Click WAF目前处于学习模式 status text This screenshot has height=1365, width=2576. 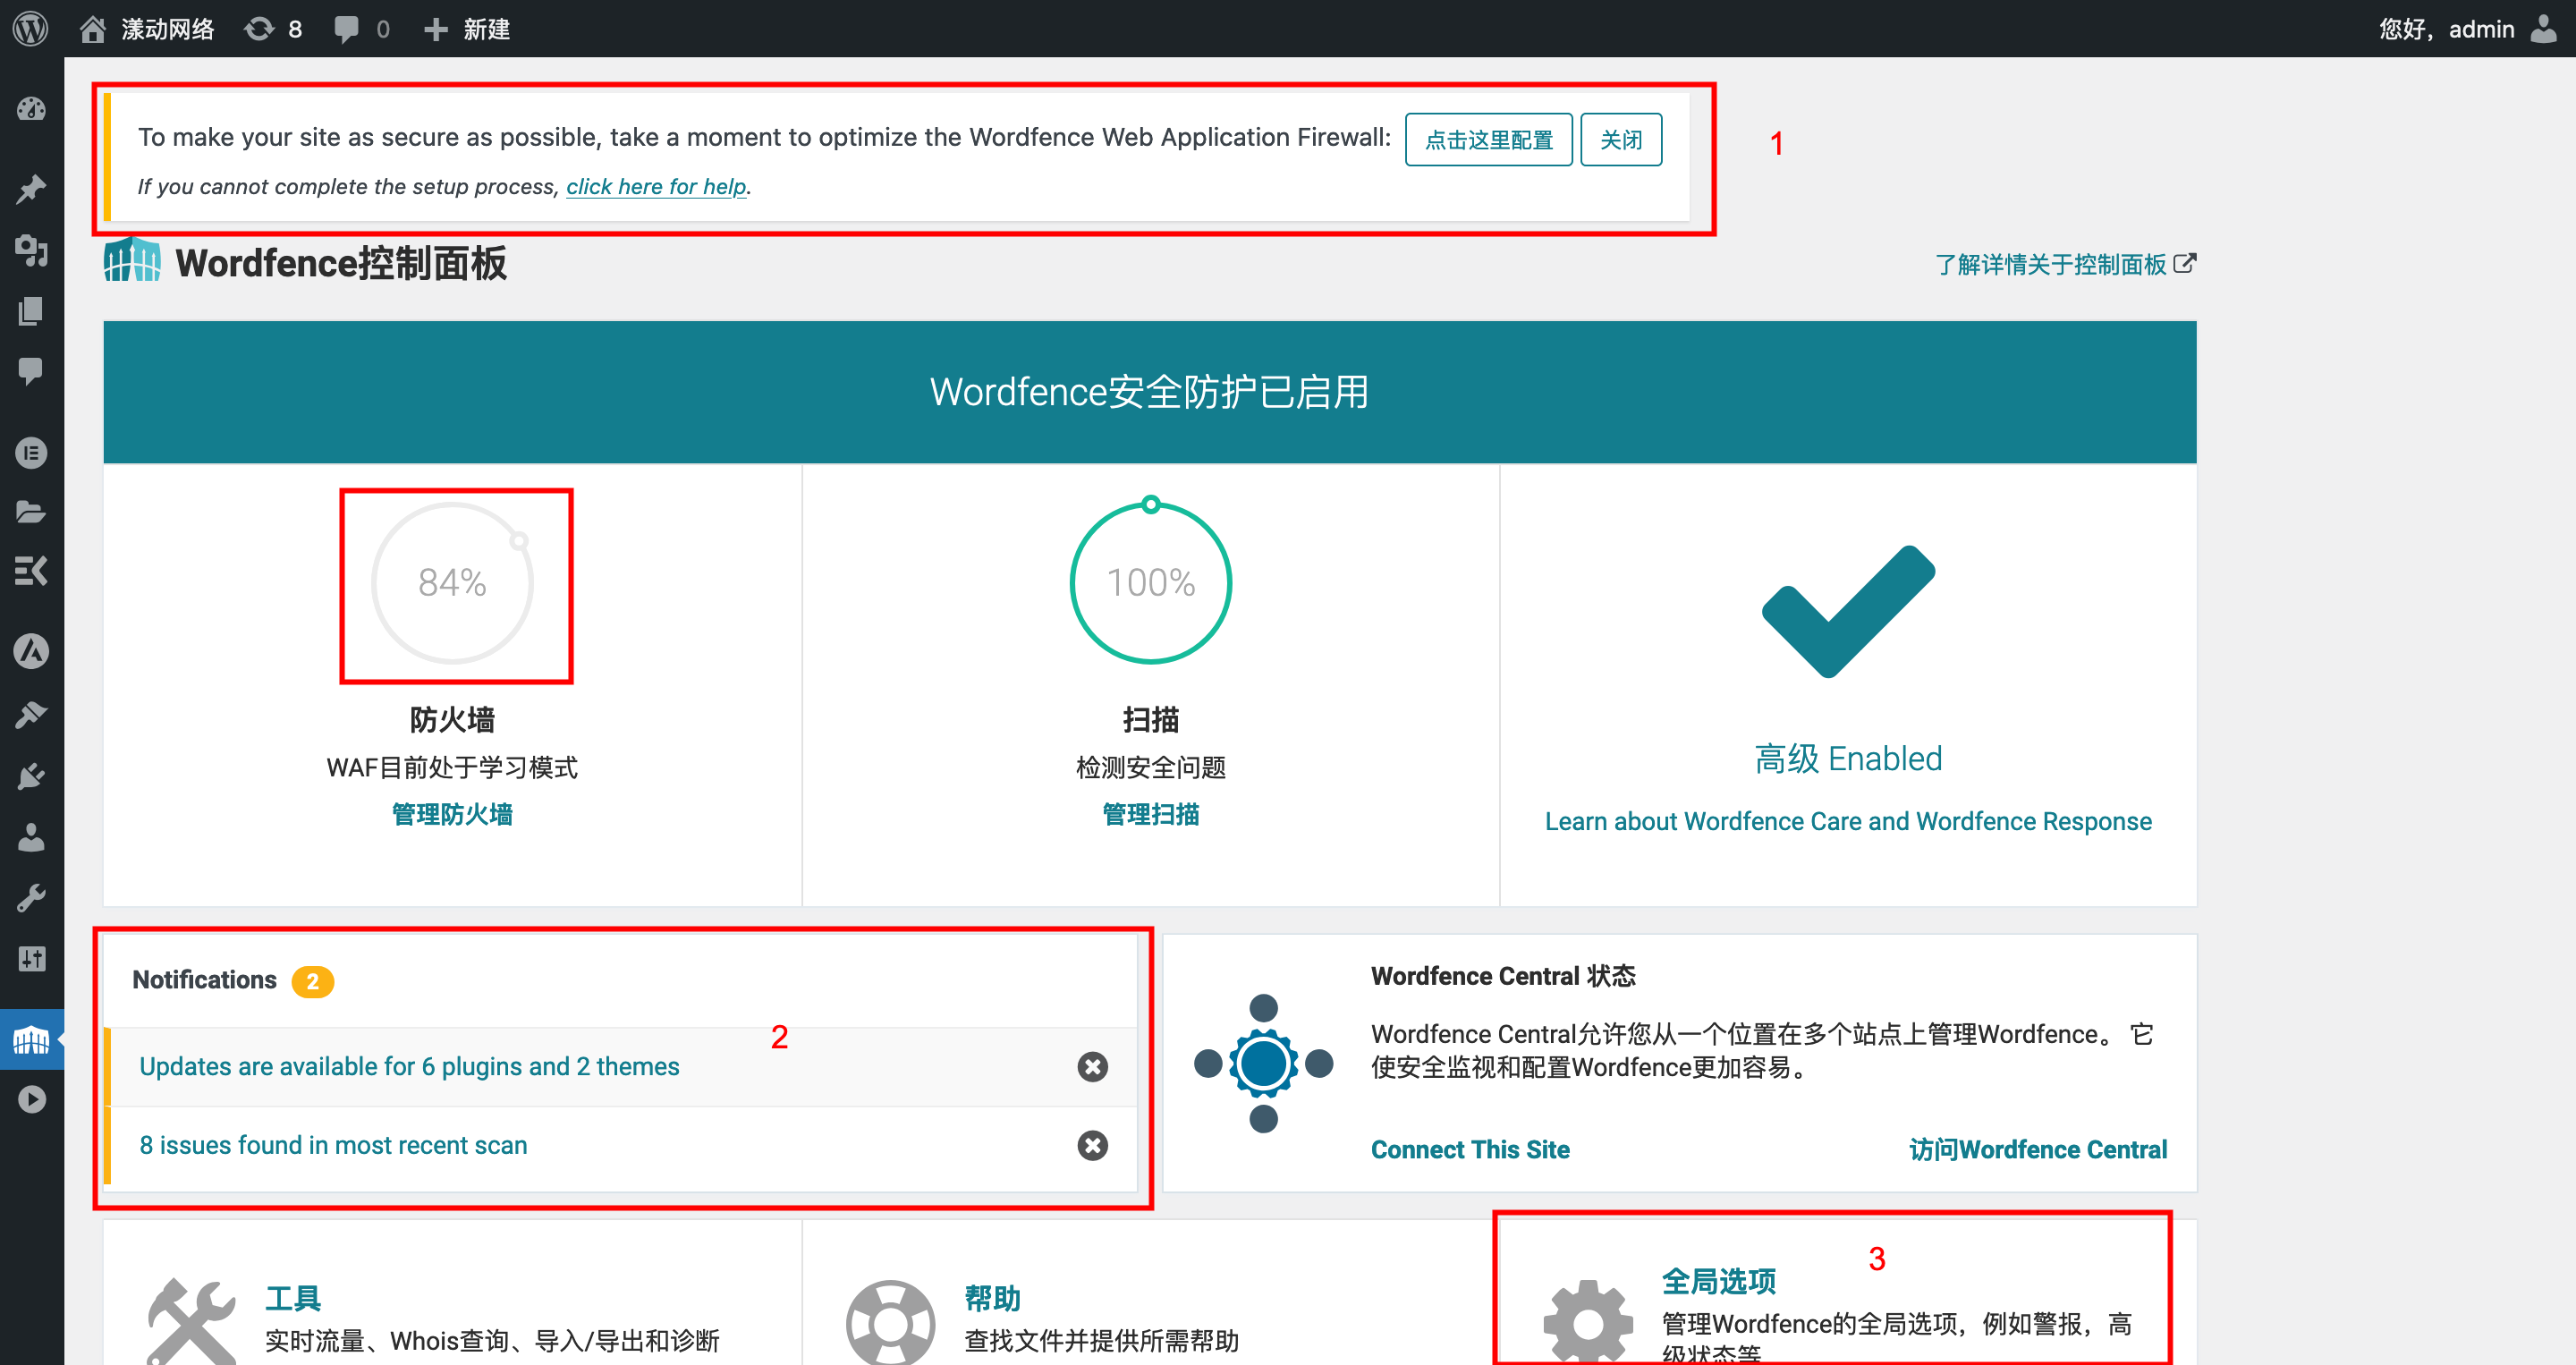(452, 767)
